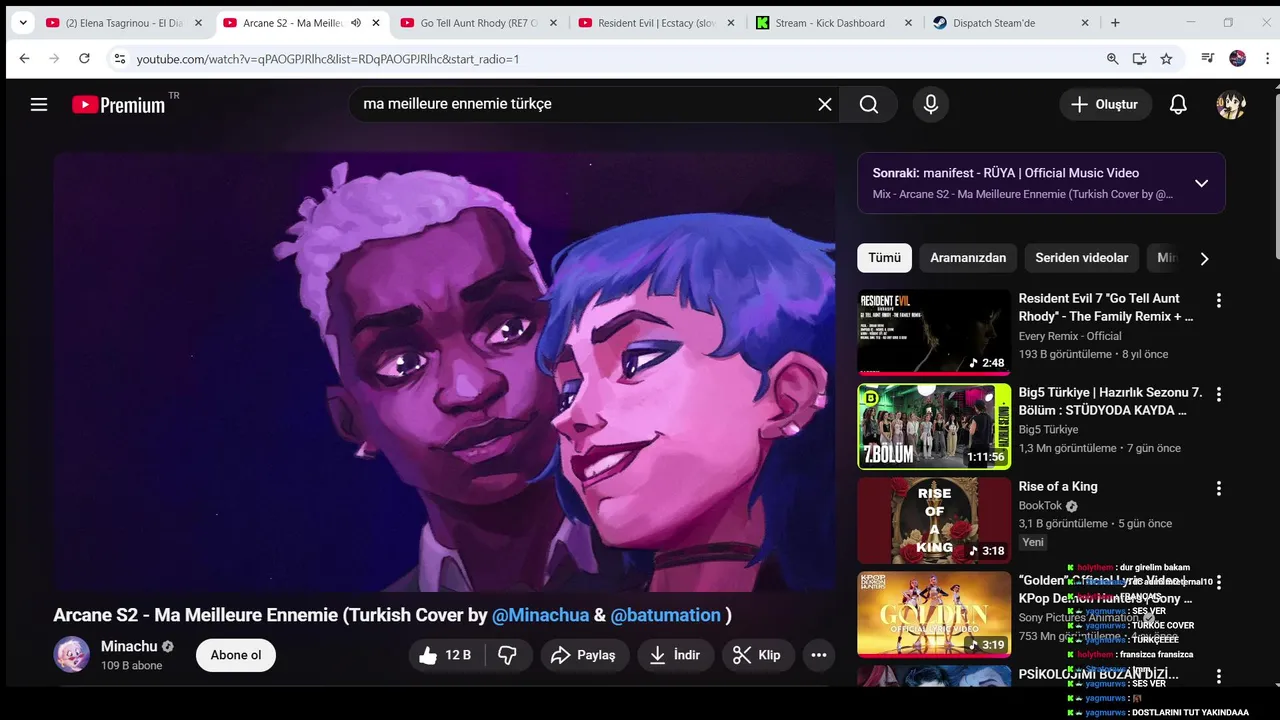Open the Chrome profile avatar
Viewport: 1280px width, 720px height.
pyautogui.click(x=1237, y=59)
